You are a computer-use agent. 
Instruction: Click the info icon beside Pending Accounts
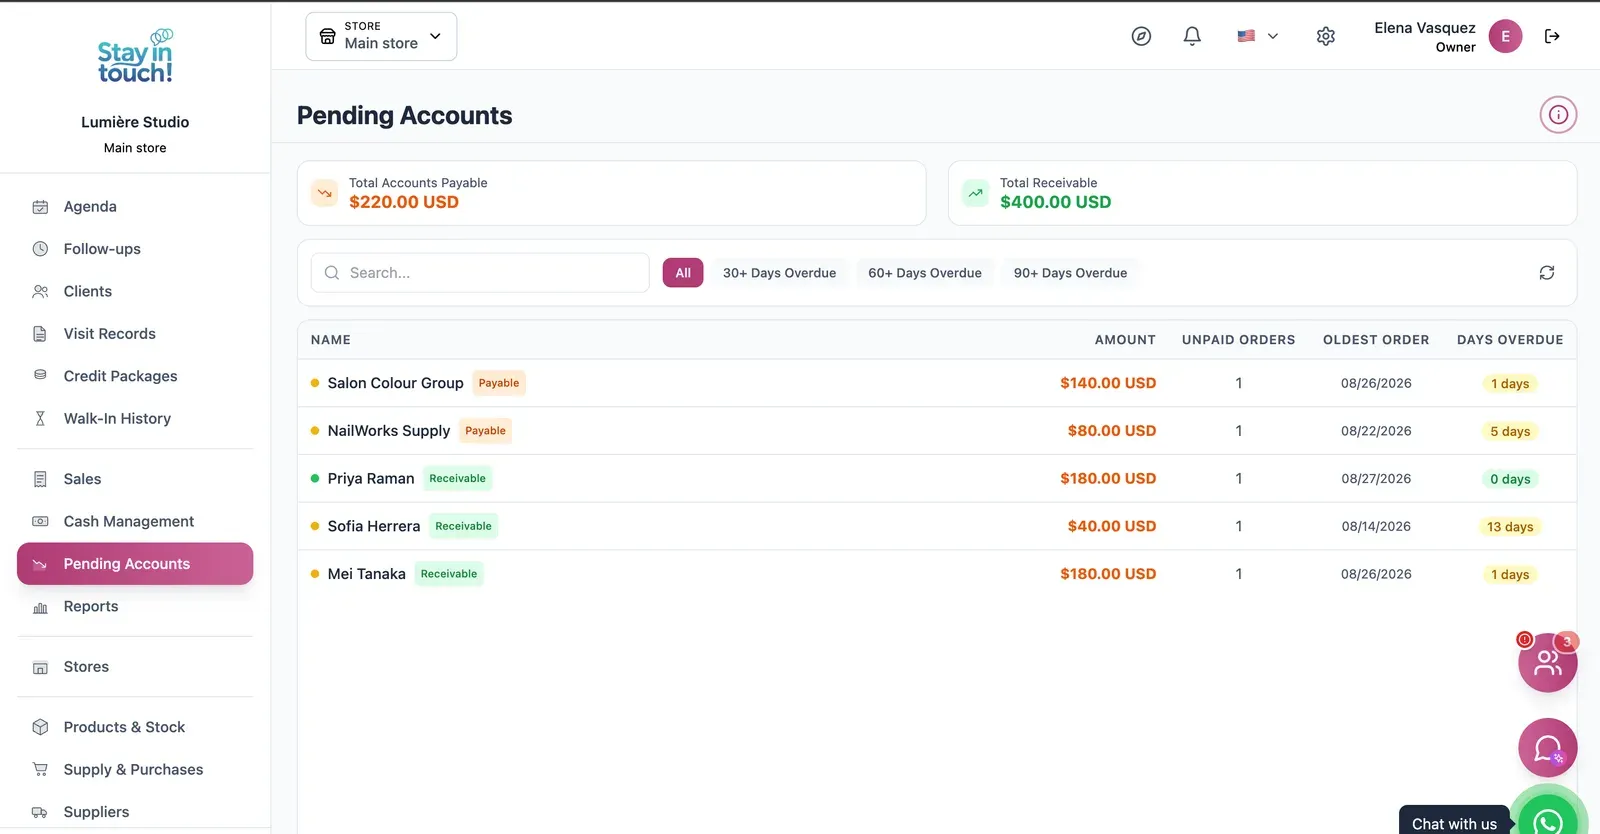(1558, 115)
